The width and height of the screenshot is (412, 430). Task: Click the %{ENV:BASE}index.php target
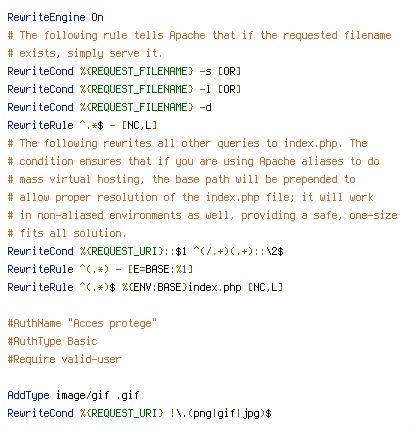[x=182, y=287]
